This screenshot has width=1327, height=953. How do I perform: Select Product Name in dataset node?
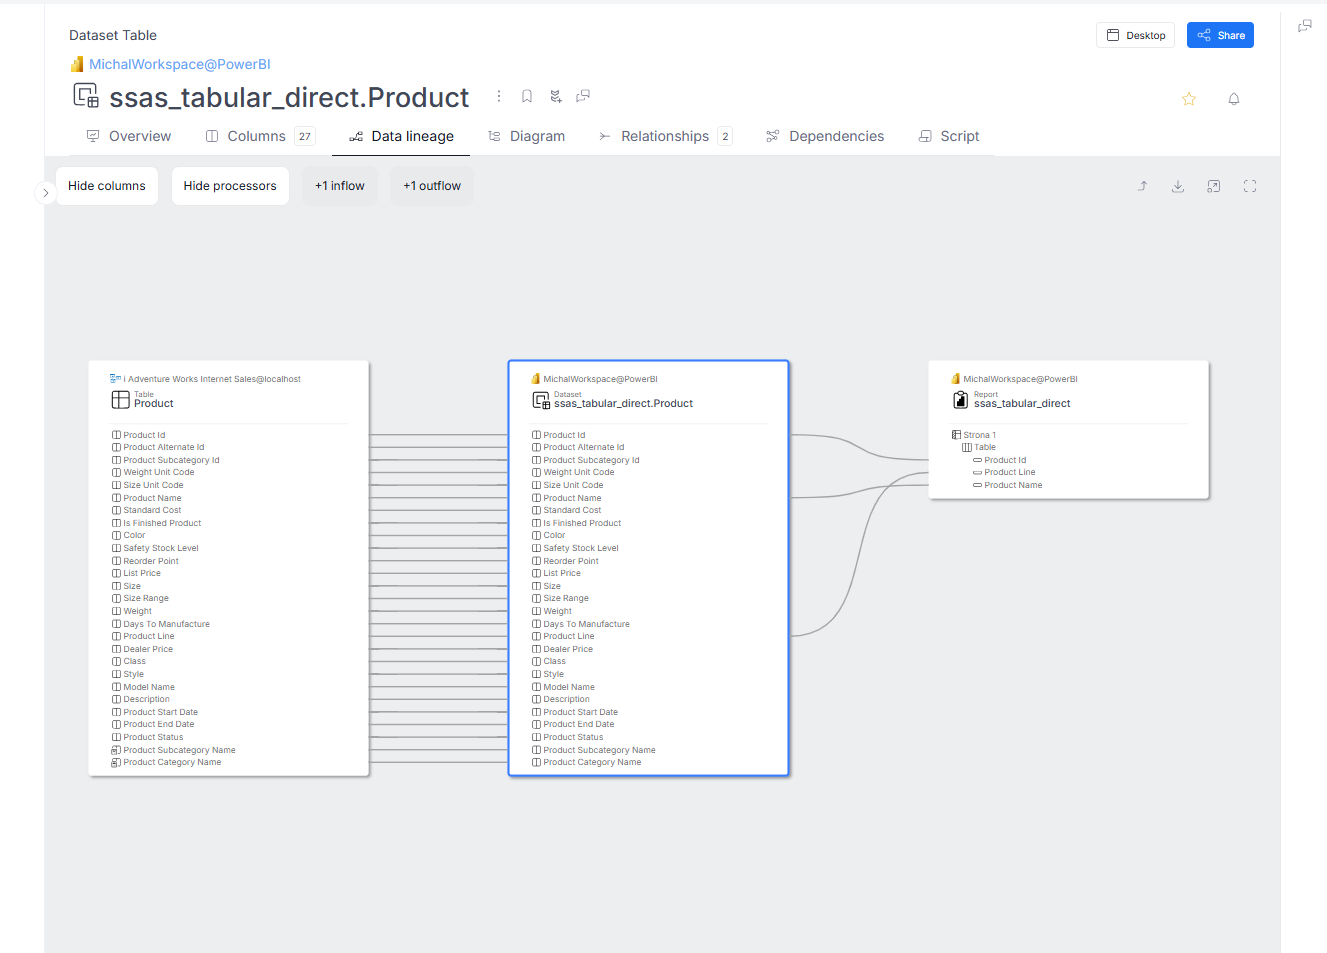point(572,498)
